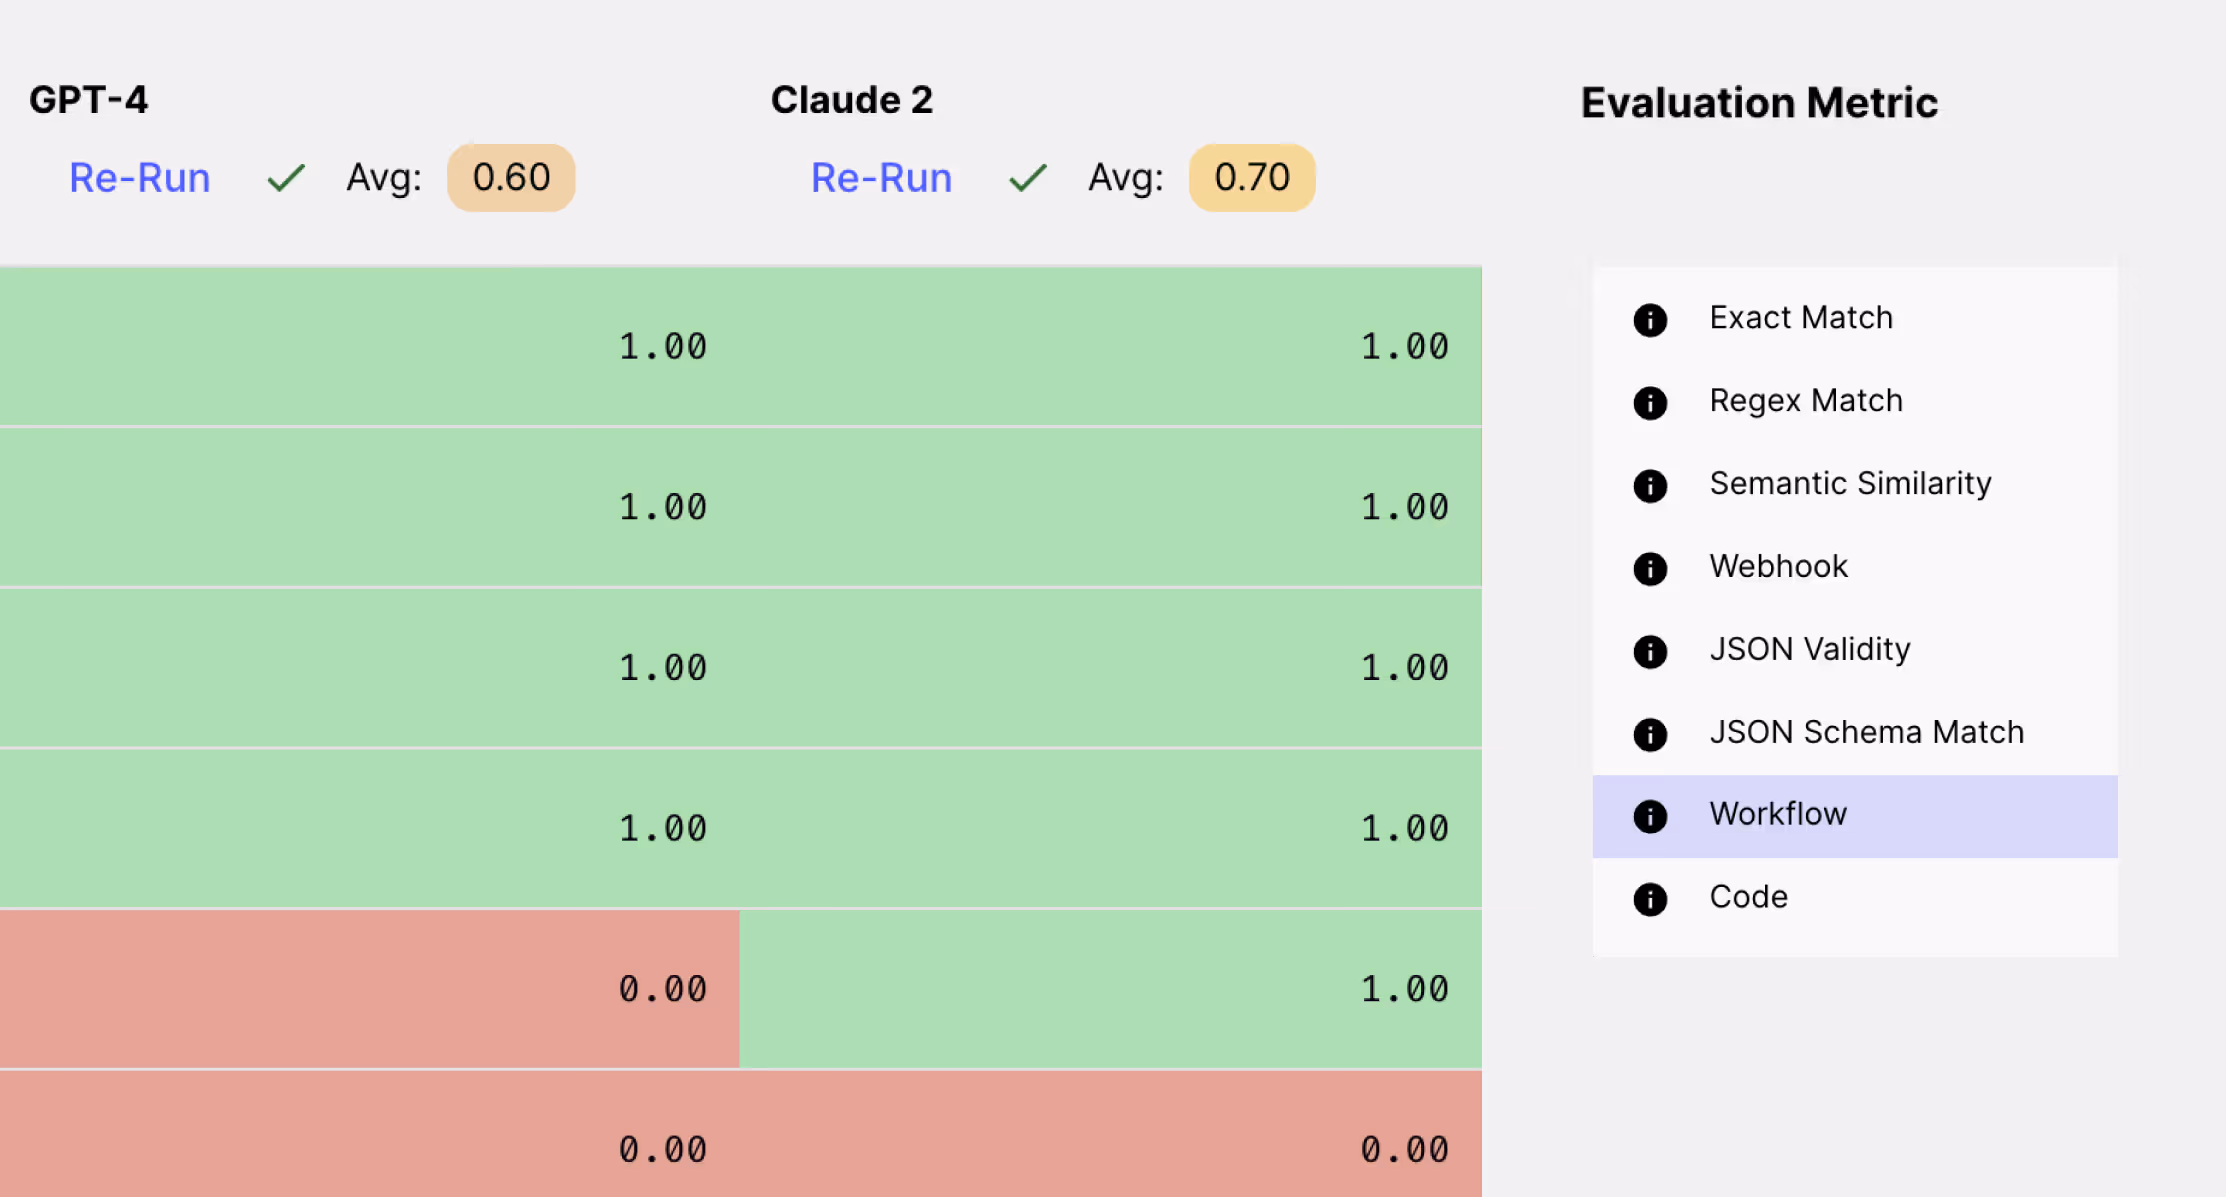Re-Run the Claude 2 evaluation
The width and height of the screenshot is (2226, 1197).
tap(882, 178)
